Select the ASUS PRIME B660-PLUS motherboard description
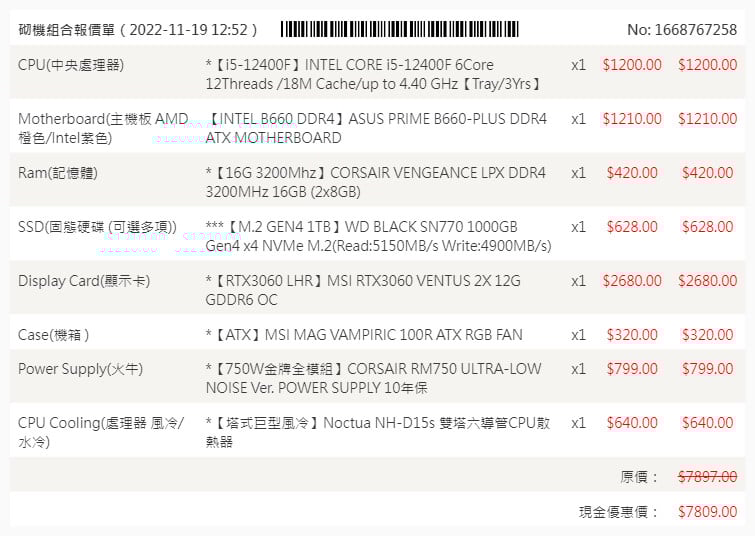755x536 pixels. coord(377,128)
